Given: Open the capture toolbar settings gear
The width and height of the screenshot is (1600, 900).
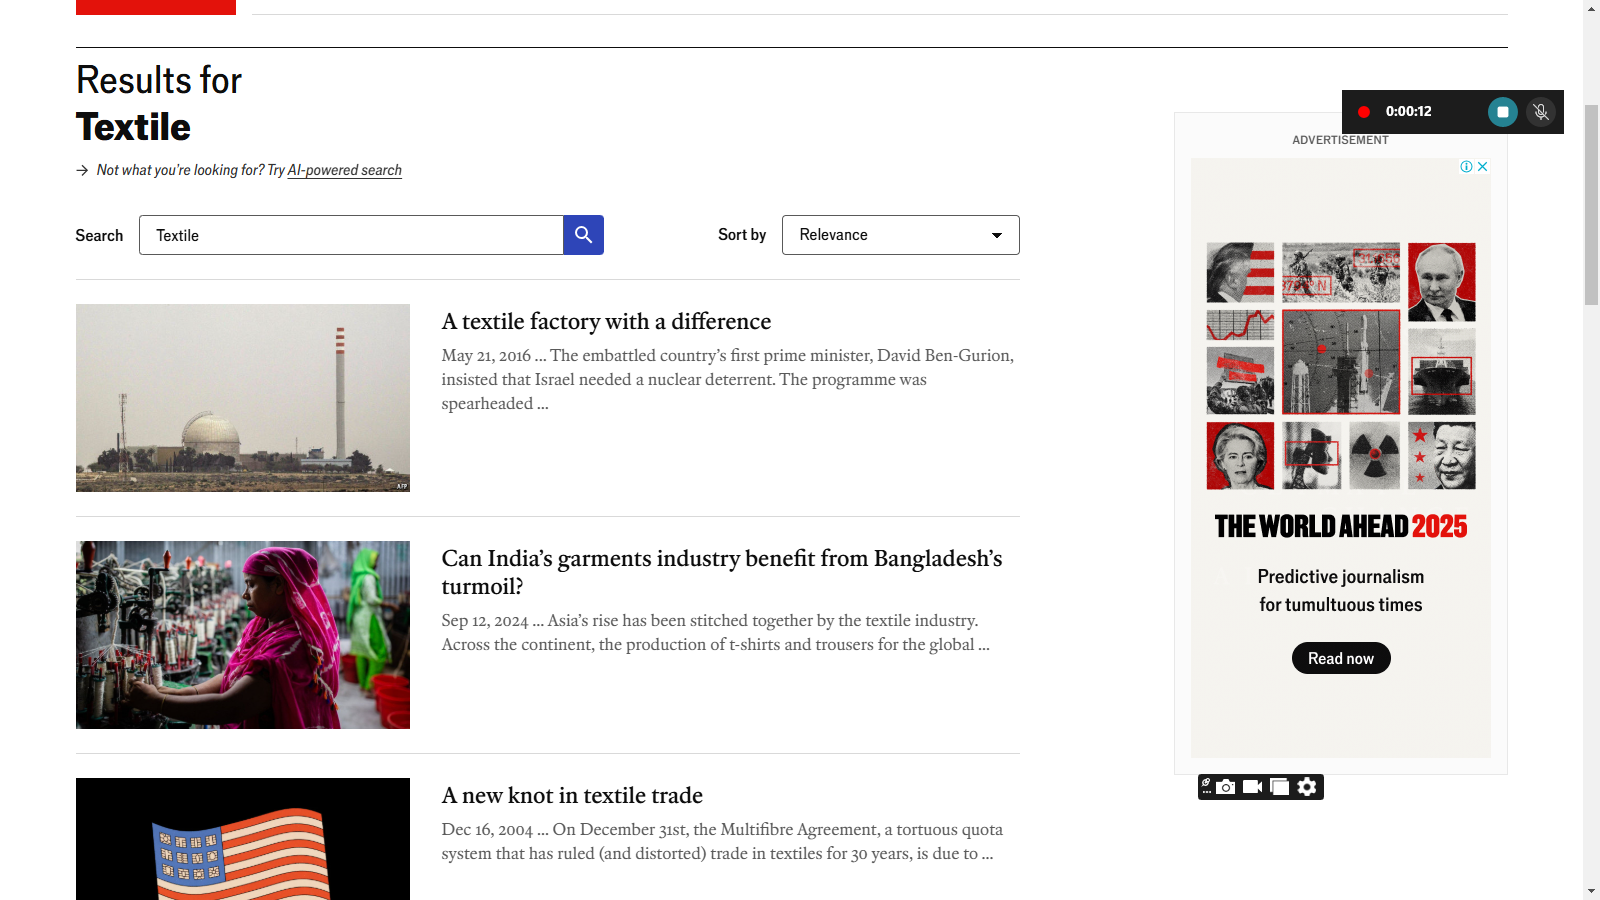Looking at the screenshot, I should [1307, 787].
